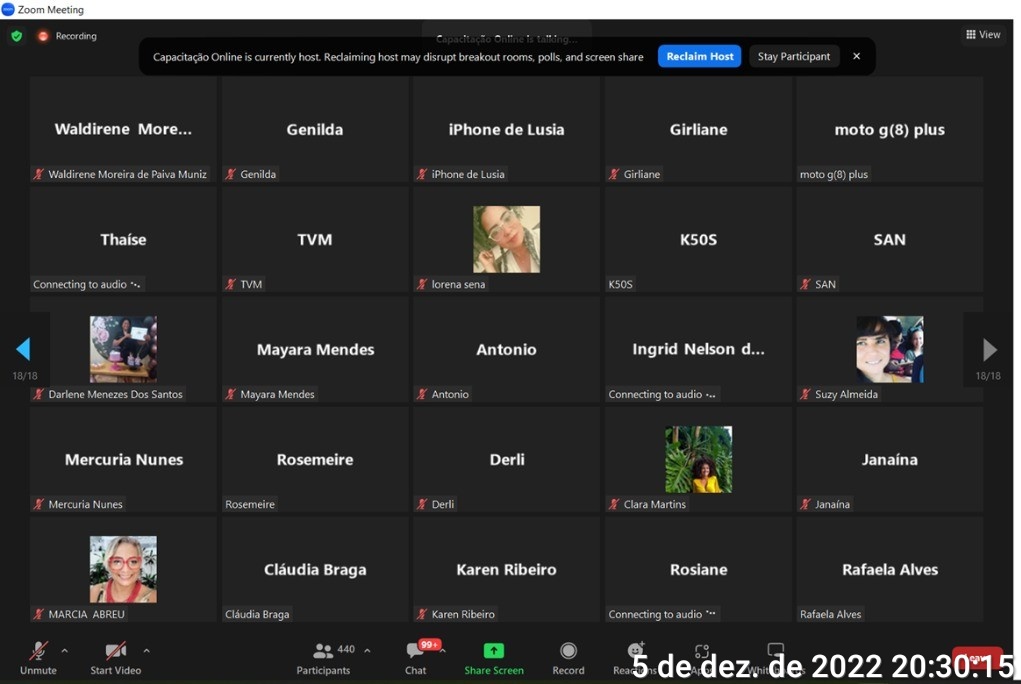The height and width of the screenshot is (684, 1021).
Task: Select lorena sena's video thumbnail
Action: coord(506,239)
